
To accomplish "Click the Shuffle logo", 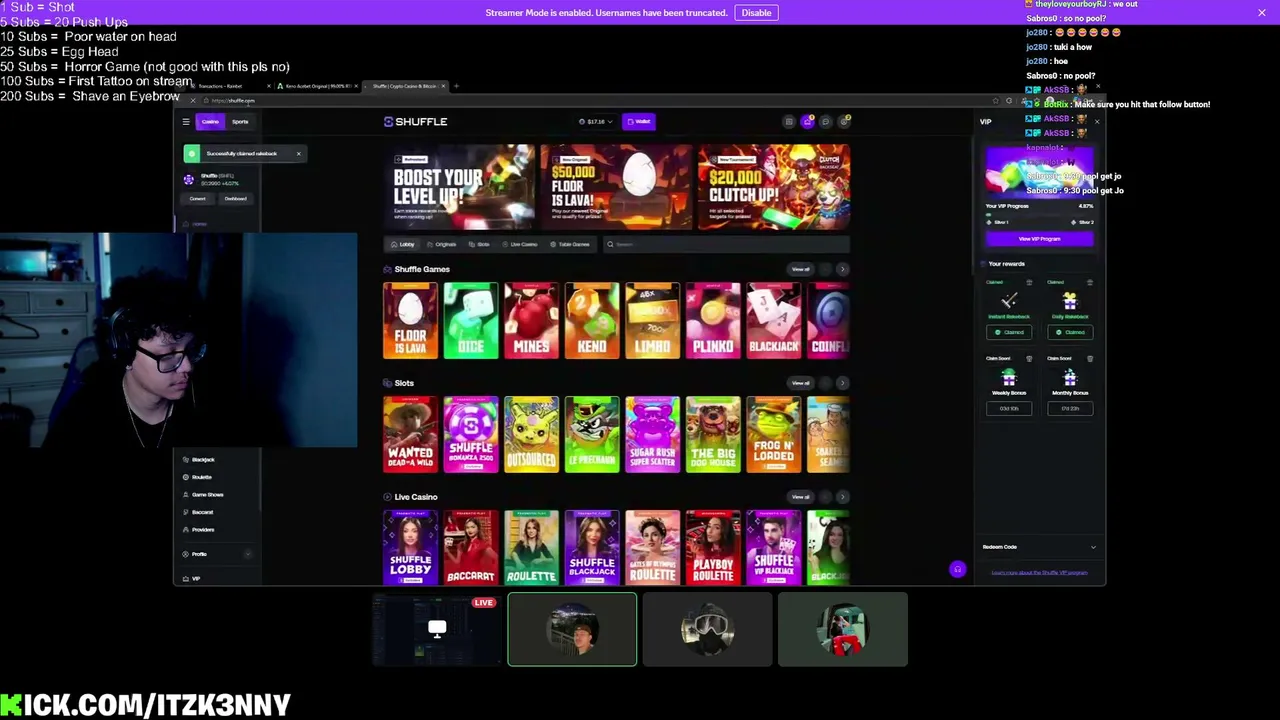I will [415, 122].
